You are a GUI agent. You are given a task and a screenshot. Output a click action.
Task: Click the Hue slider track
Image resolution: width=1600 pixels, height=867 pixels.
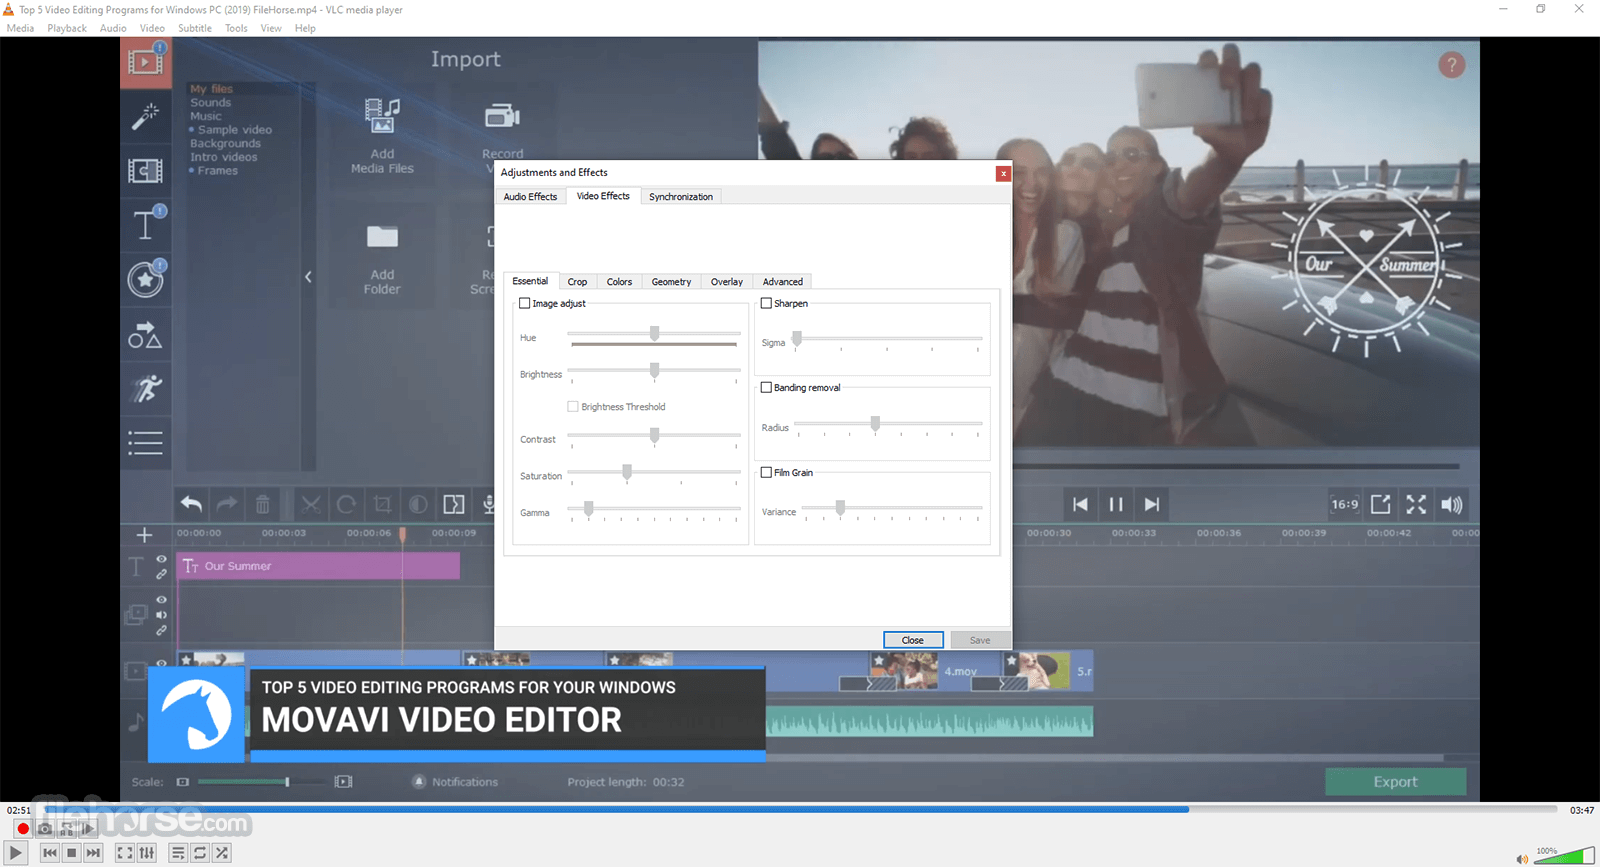coord(654,334)
